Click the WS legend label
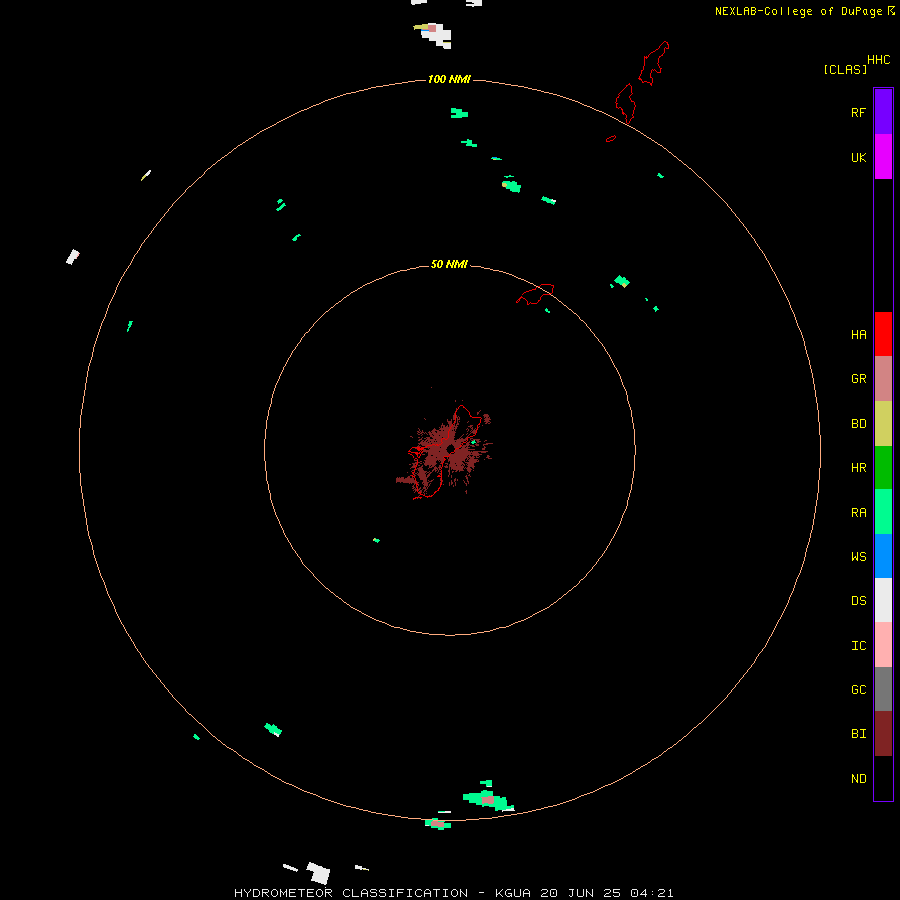The height and width of the screenshot is (900, 900). pos(858,556)
